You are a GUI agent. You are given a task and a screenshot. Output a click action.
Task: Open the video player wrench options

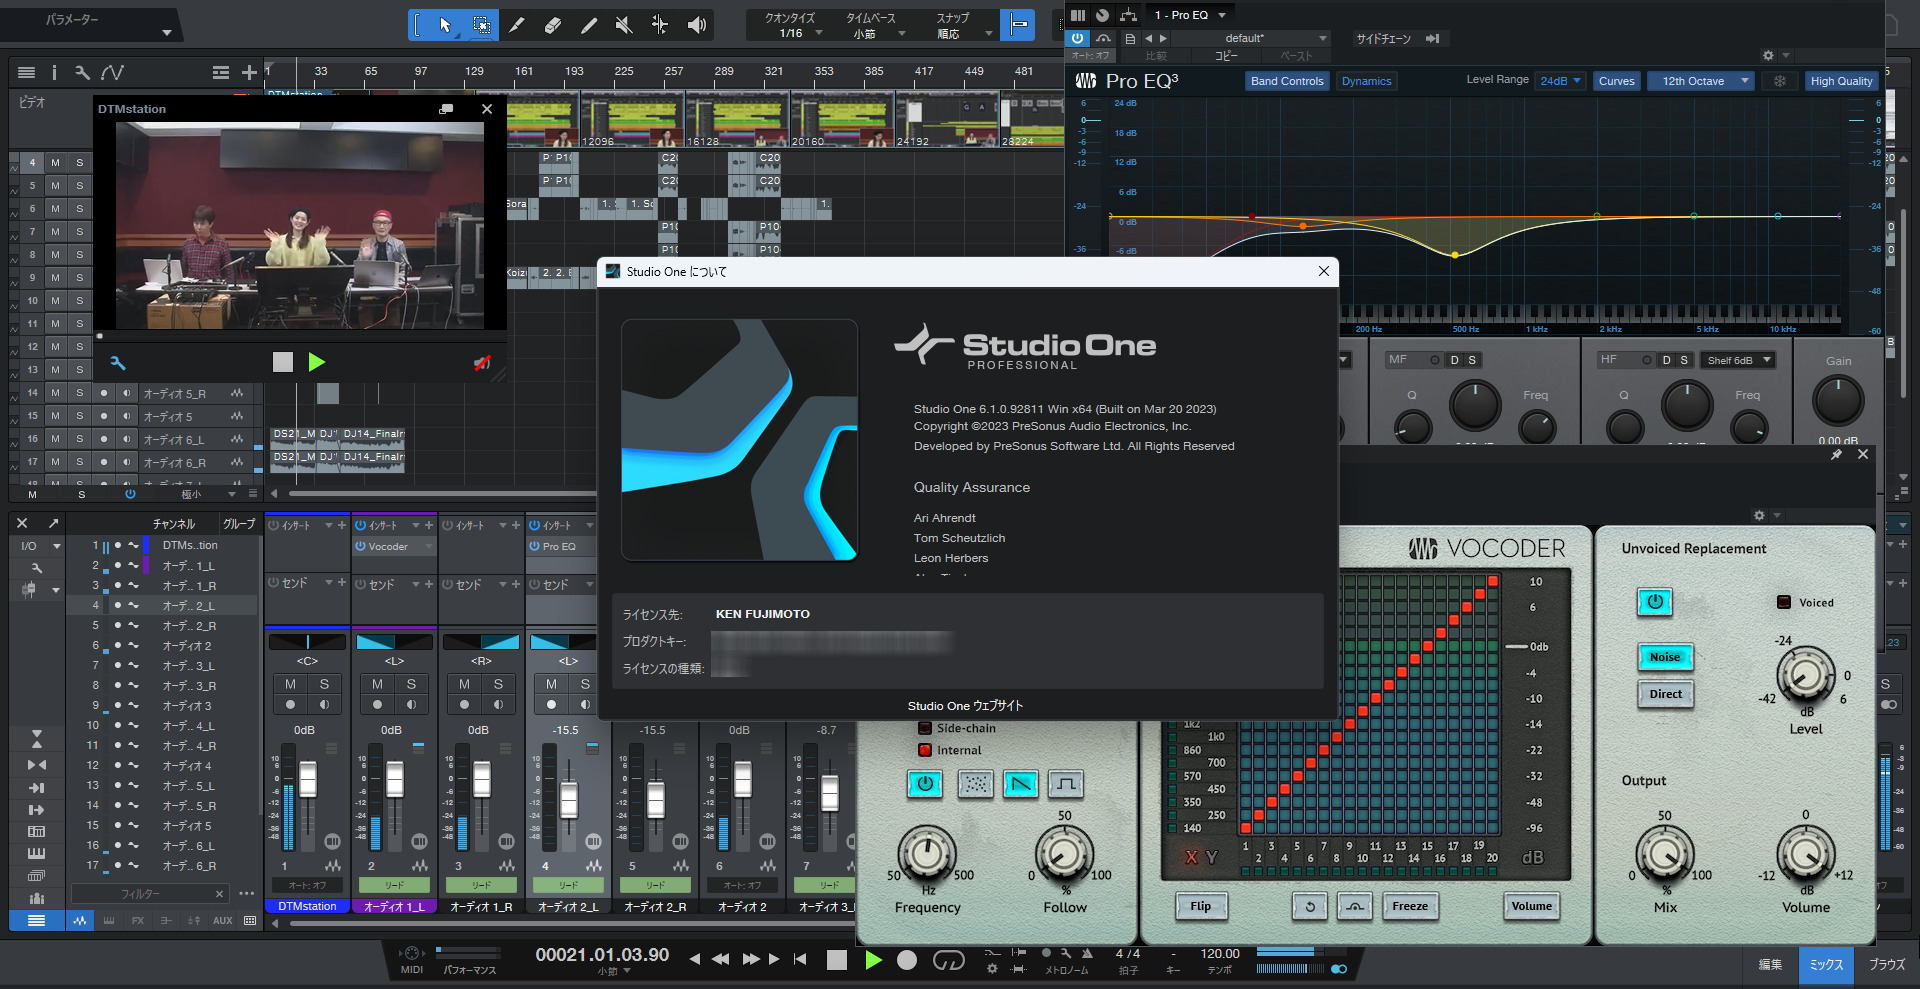click(118, 363)
